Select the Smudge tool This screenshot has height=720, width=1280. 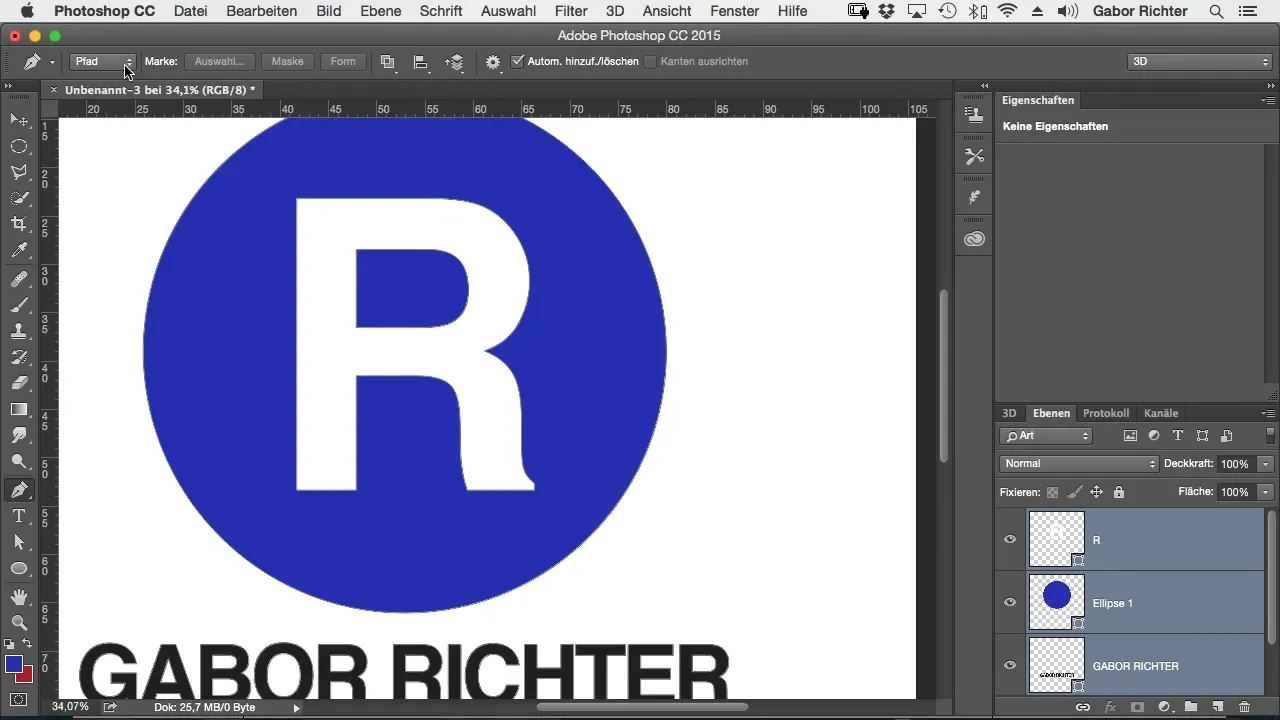point(19,435)
